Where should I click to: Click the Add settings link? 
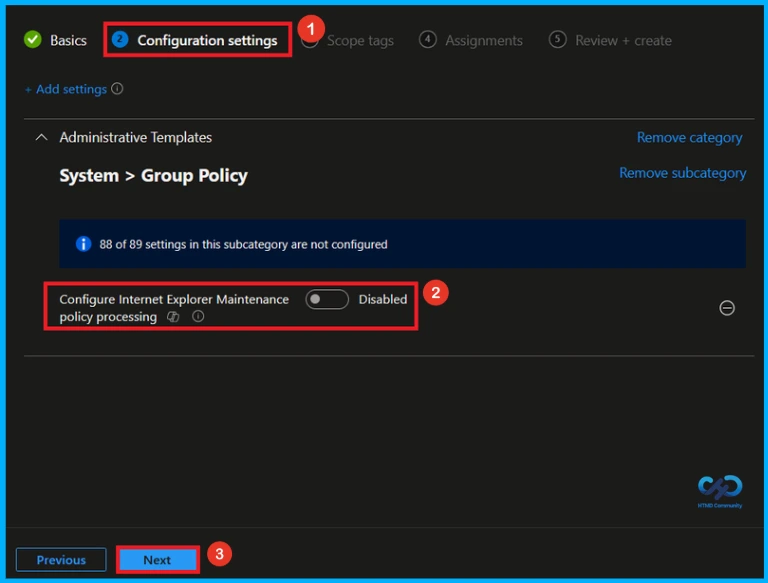(66, 89)
